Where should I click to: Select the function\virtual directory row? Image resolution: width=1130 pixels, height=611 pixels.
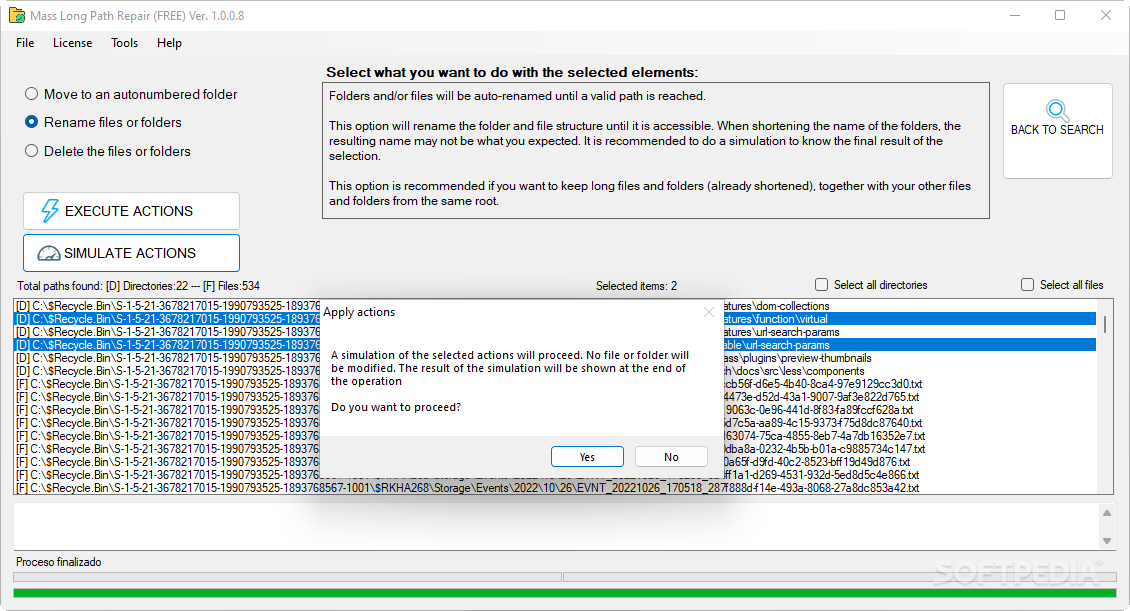click(x=556, y=319)
